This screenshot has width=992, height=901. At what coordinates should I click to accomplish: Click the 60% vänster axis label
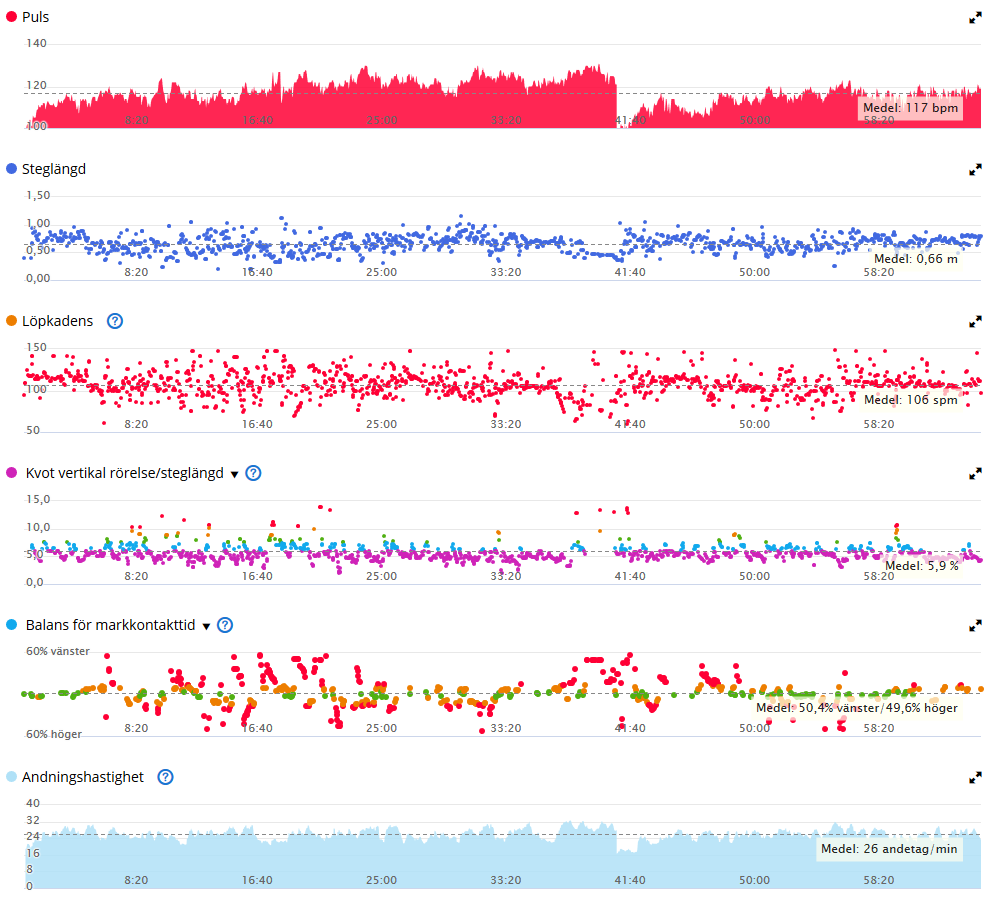(58, 651)
